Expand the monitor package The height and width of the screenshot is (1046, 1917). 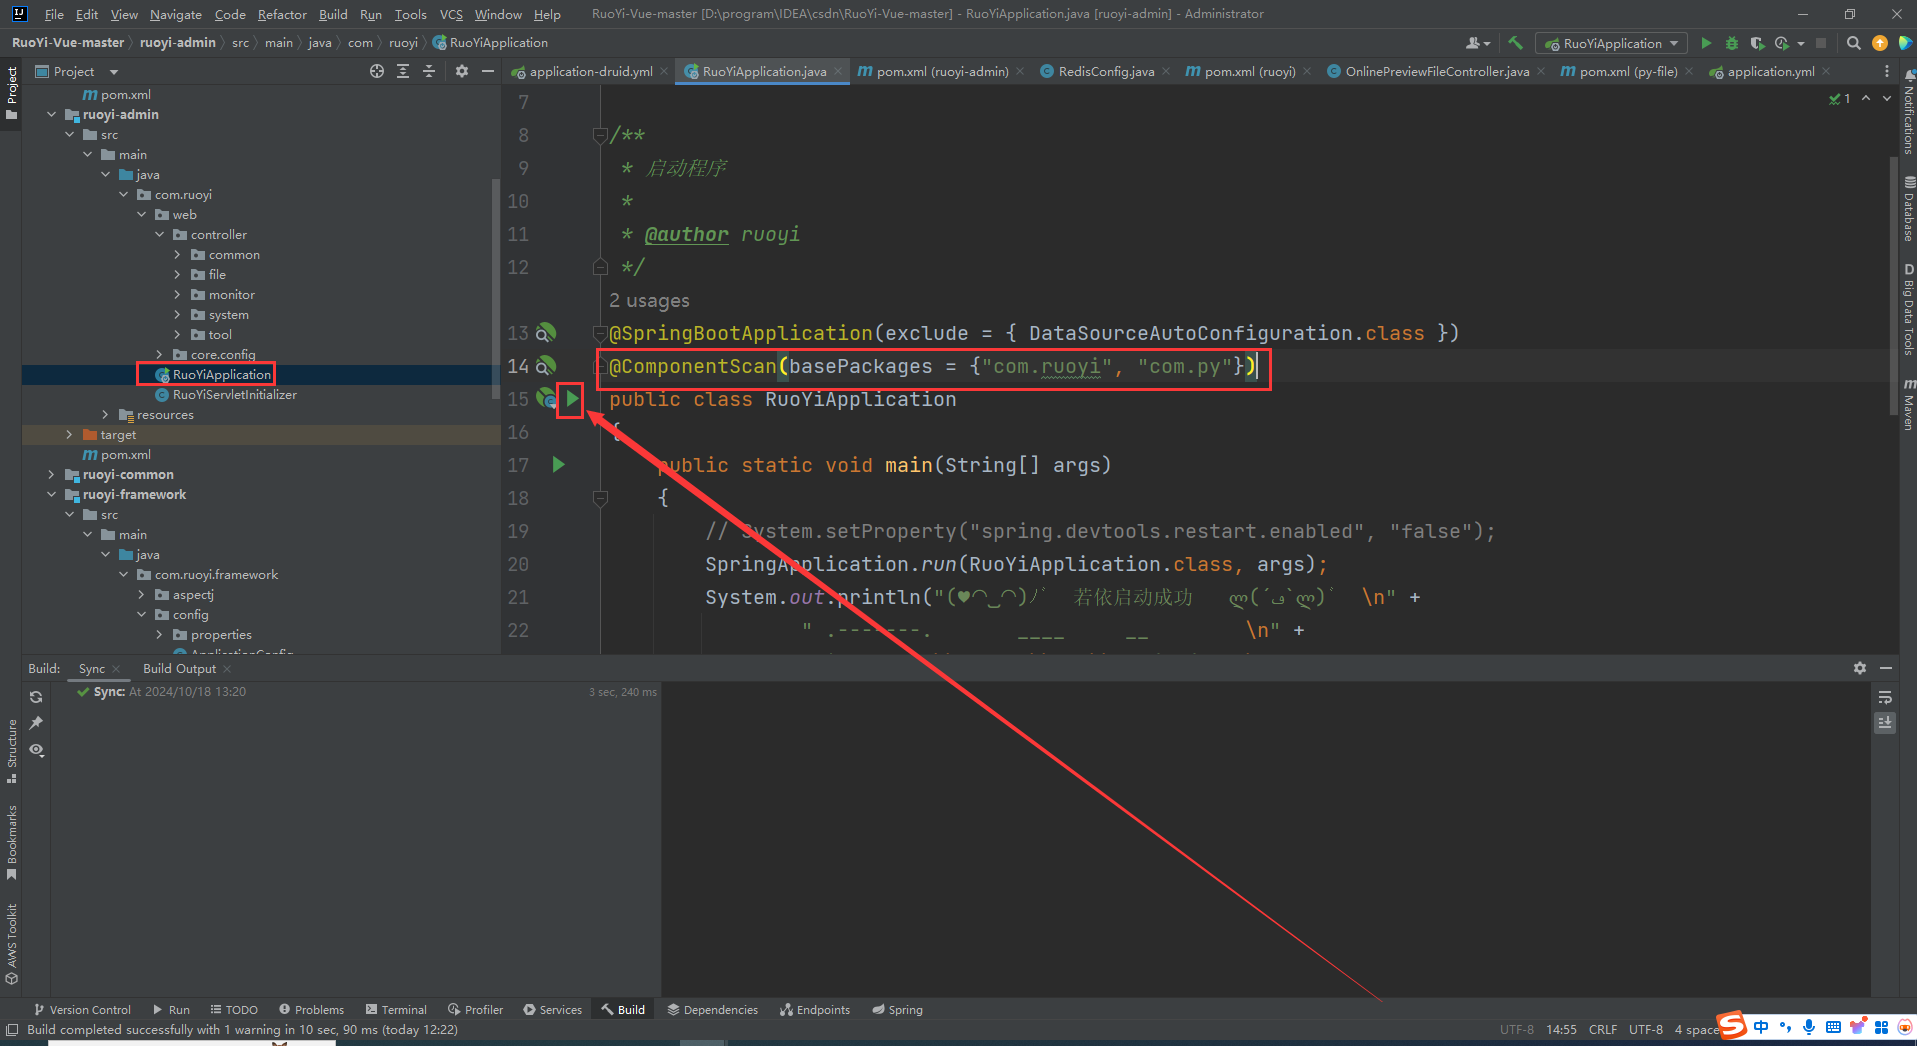pos(177,294)
